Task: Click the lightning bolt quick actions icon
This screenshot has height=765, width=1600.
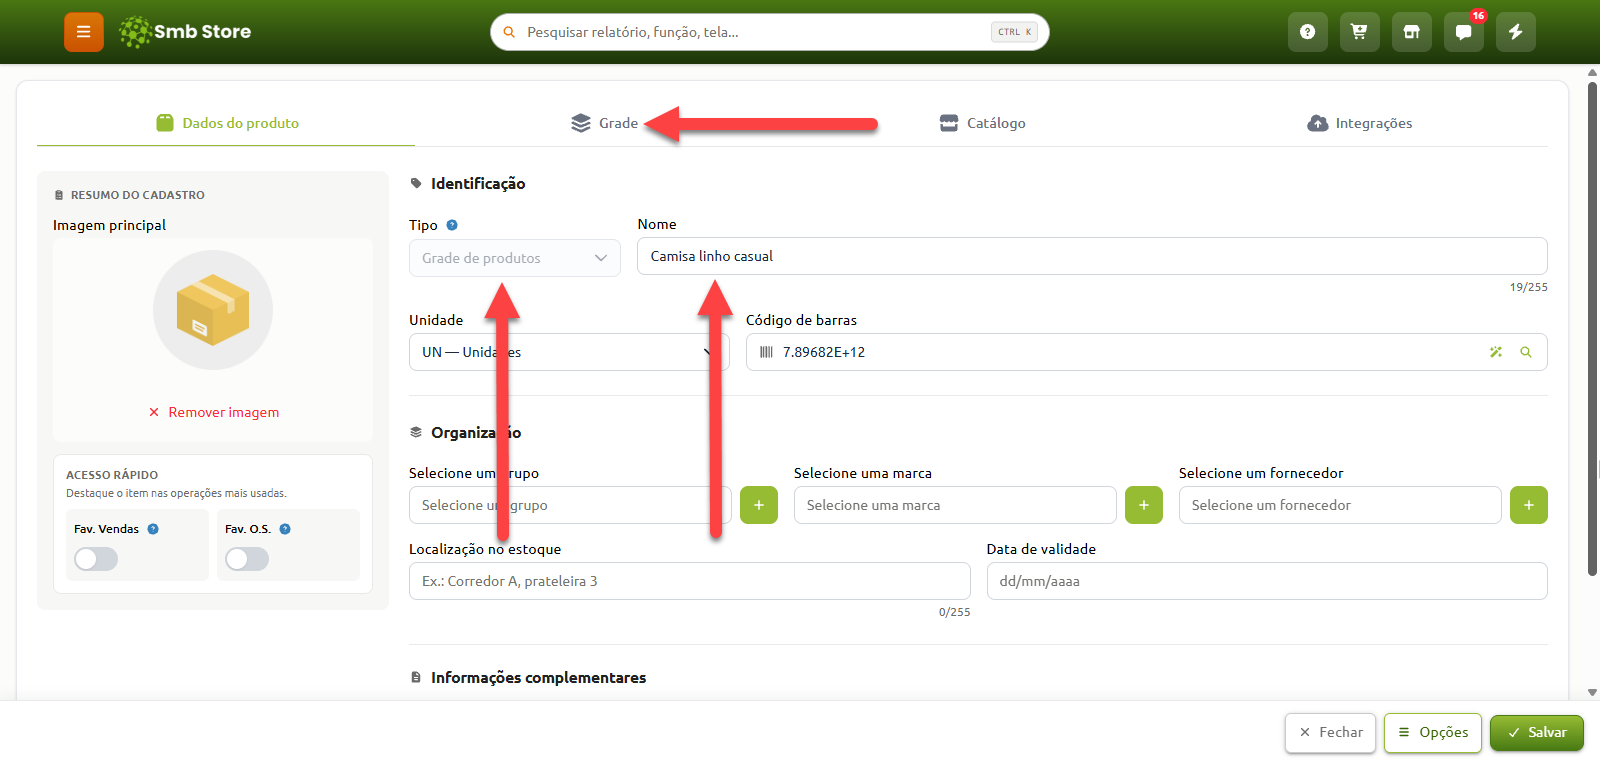Action: (1515, 32)
